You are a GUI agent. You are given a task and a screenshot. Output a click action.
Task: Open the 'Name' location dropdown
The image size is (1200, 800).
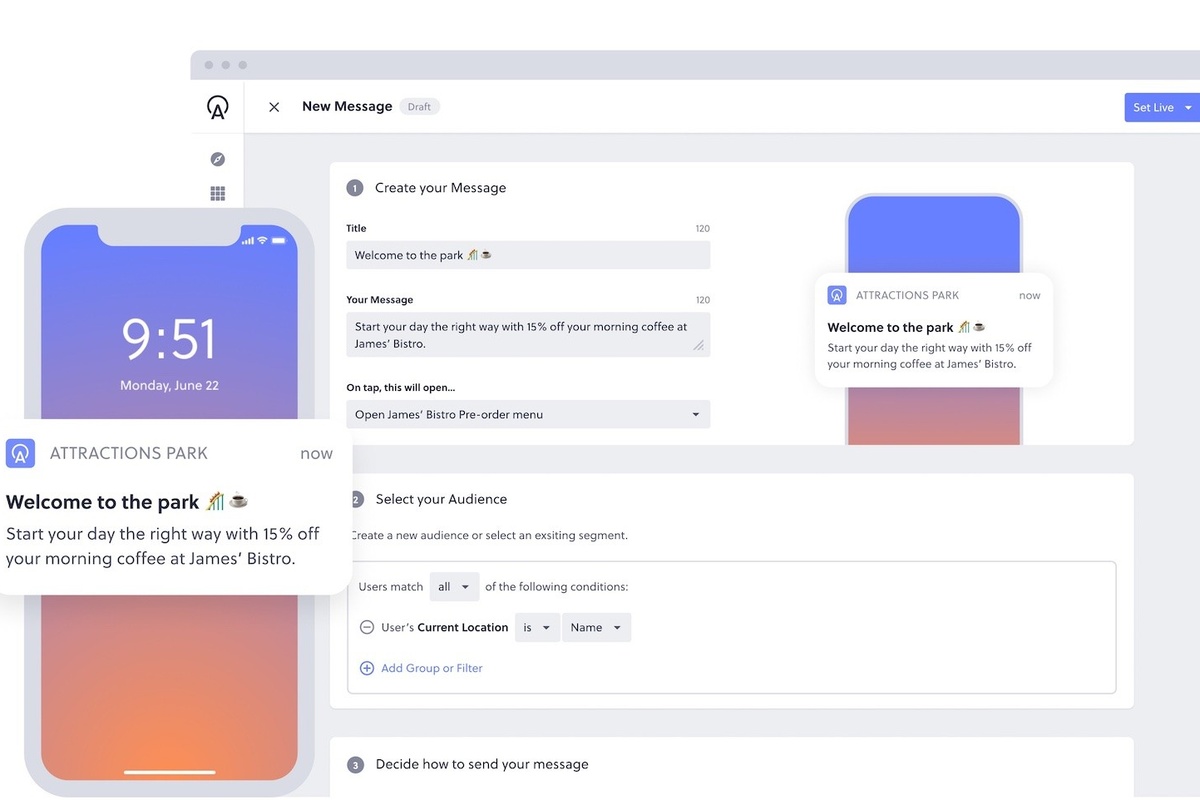[596, 628]
